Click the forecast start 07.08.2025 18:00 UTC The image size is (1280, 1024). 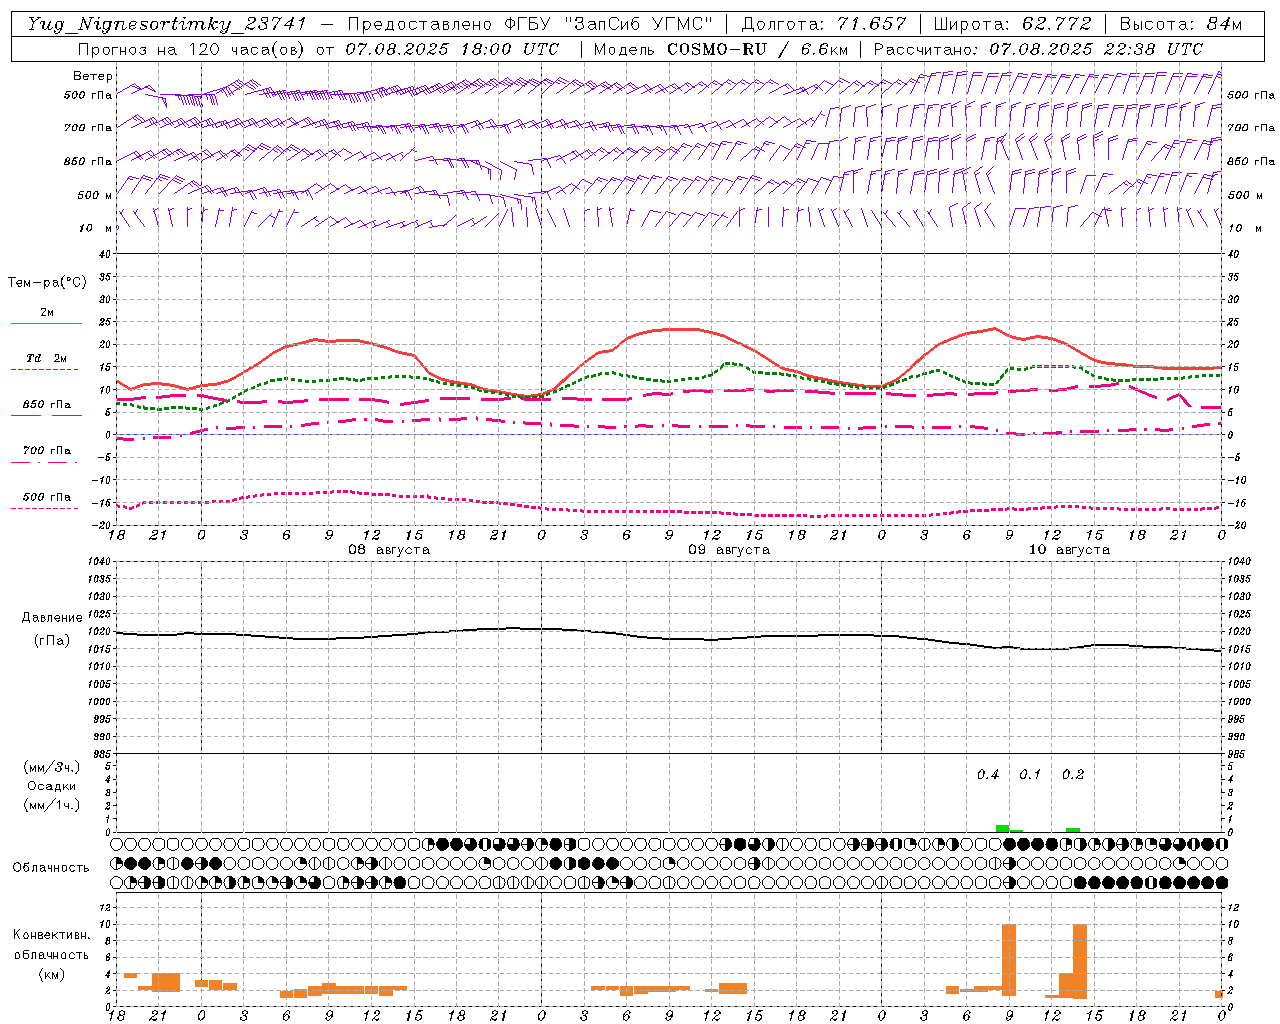point(452,49)
